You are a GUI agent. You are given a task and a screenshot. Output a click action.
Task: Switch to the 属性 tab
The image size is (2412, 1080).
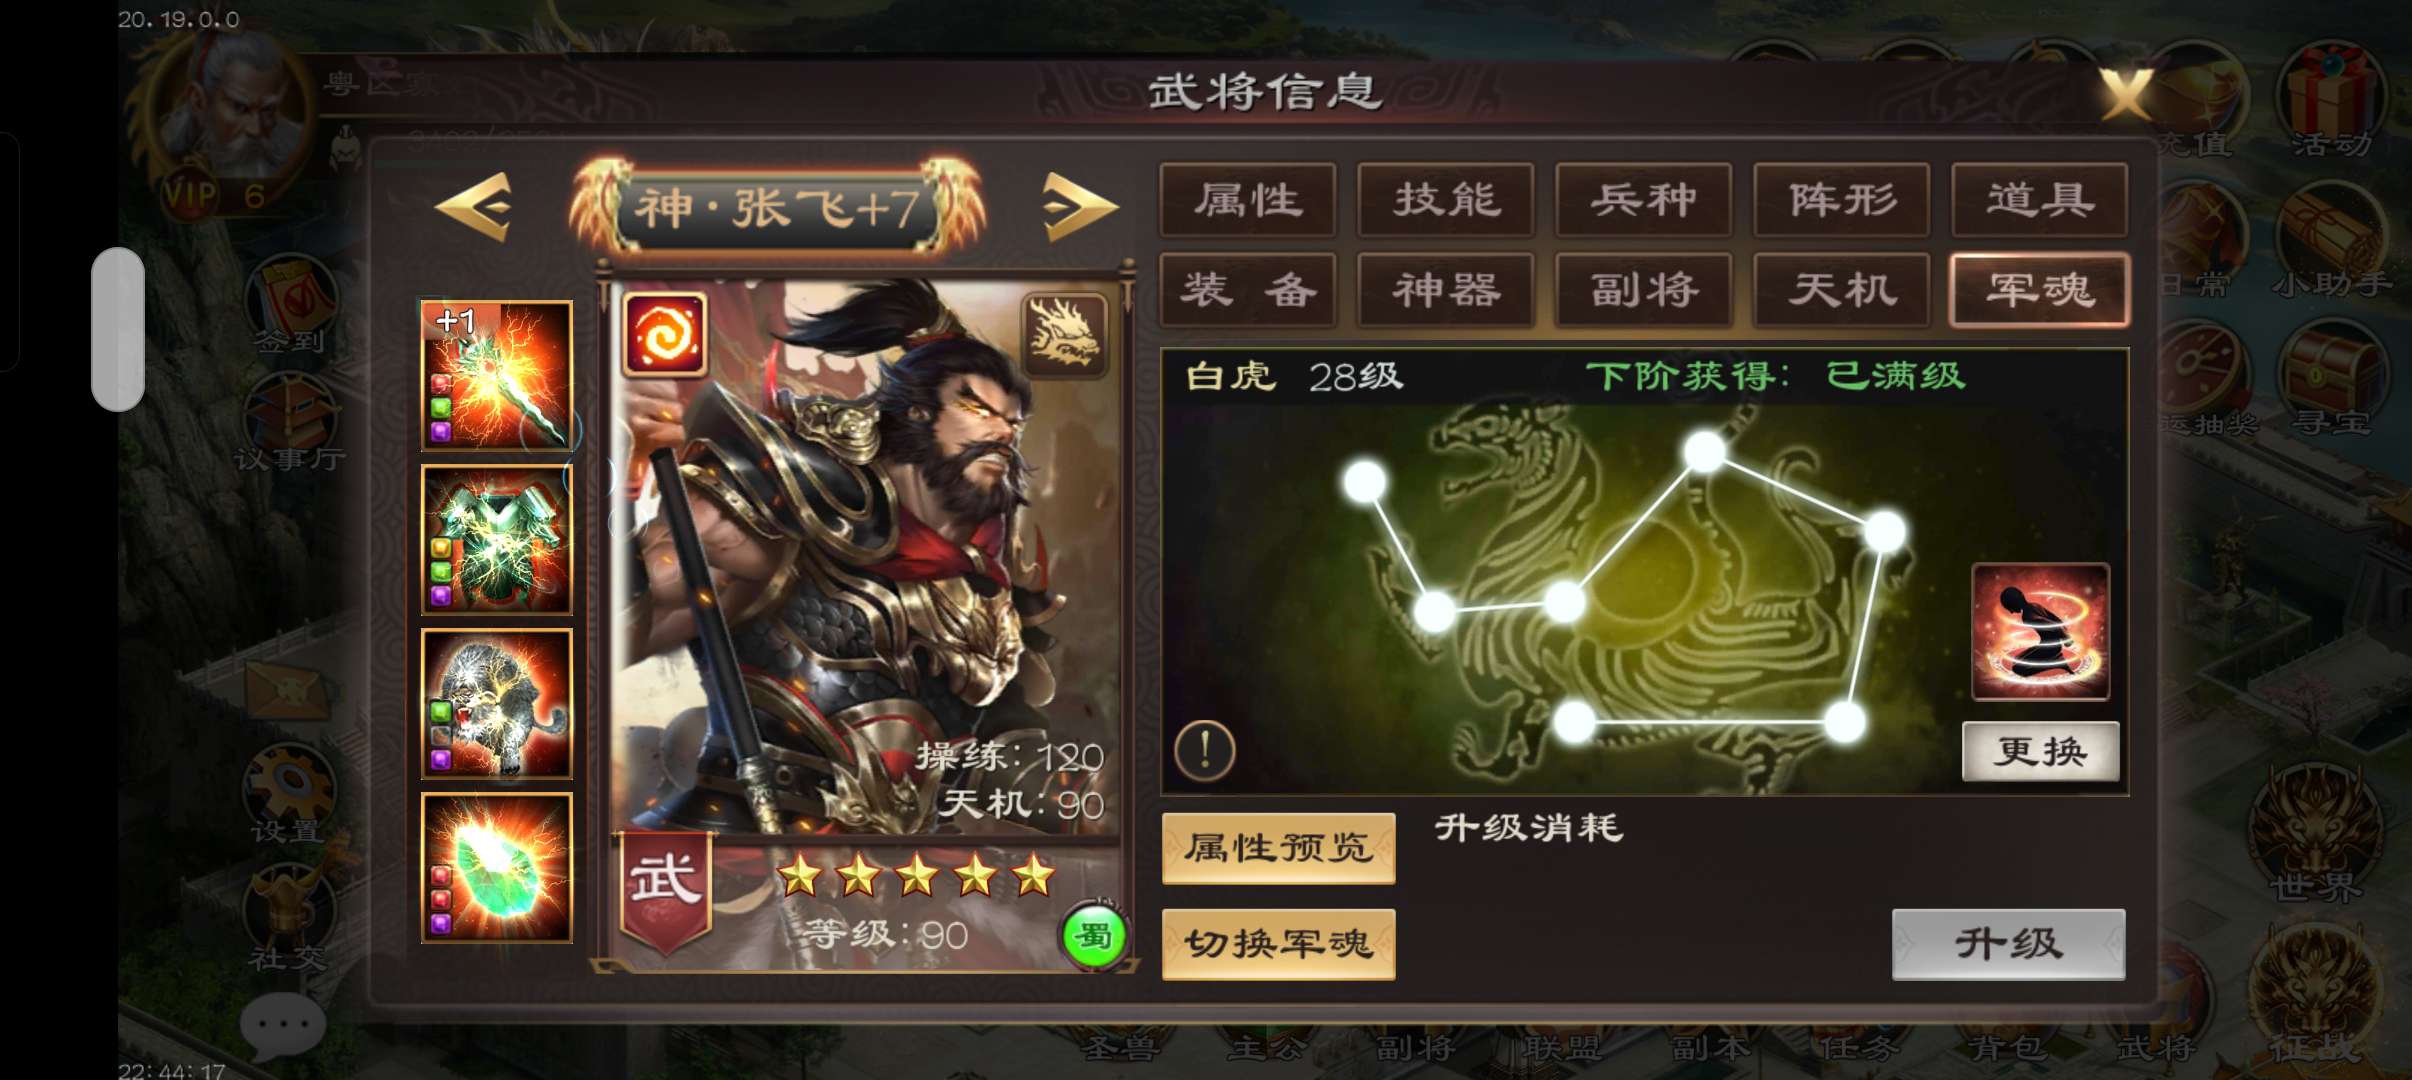tap(1248, 200)
